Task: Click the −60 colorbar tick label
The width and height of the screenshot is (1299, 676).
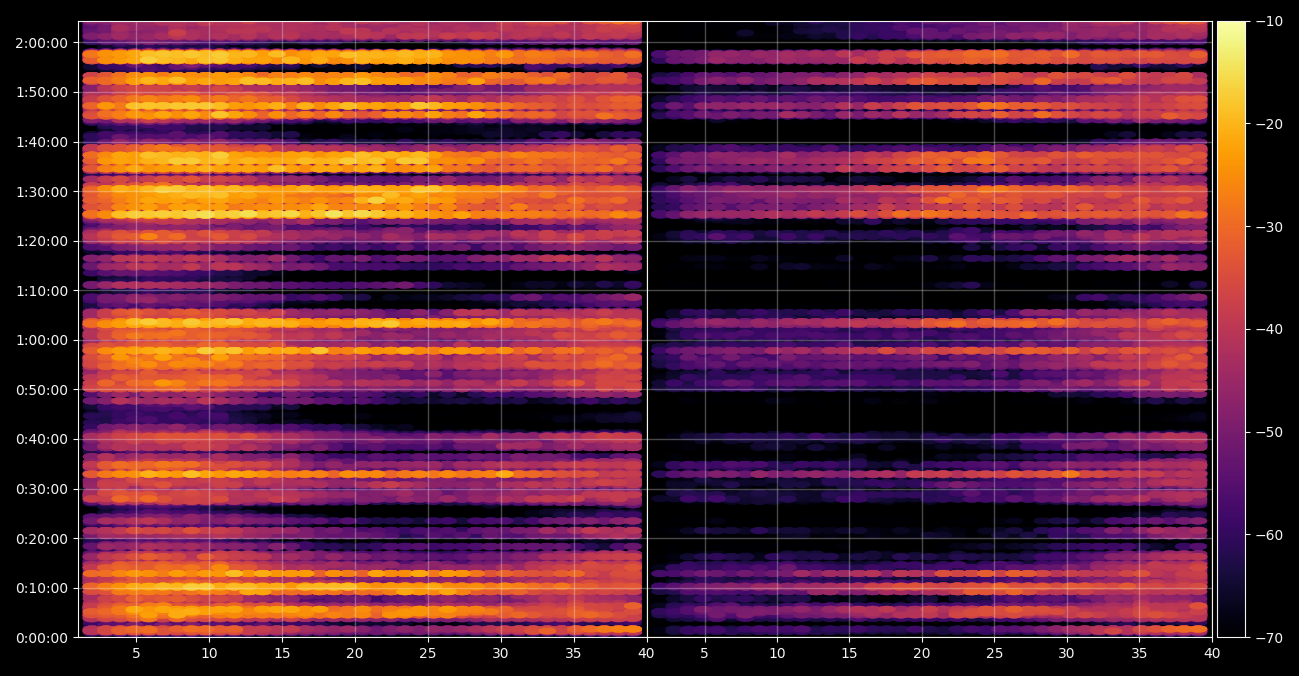Action: tap(1268, 535)
